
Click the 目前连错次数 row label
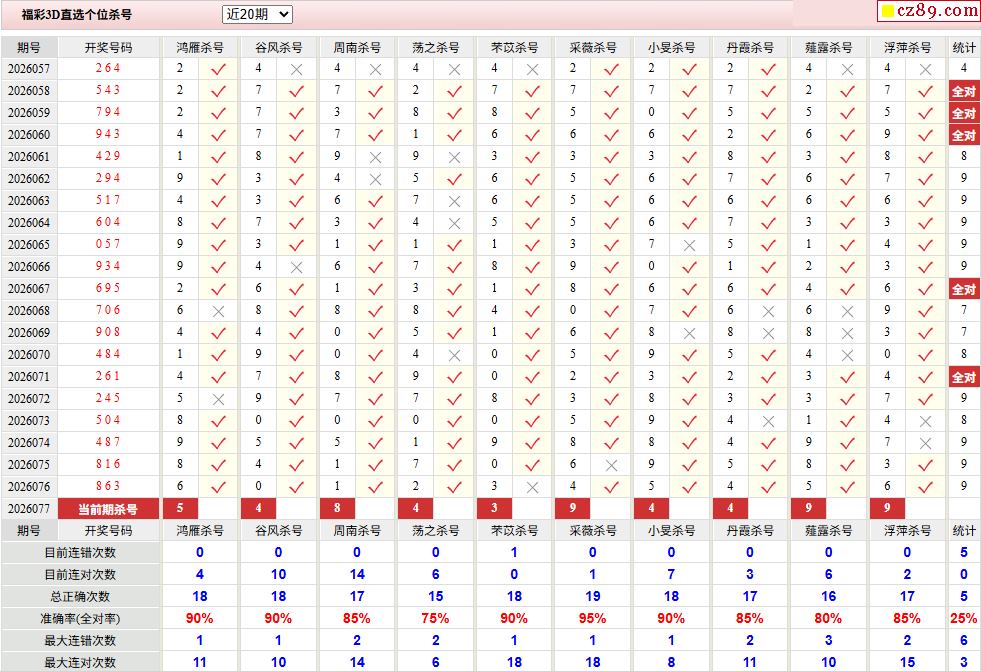(80, 553)
